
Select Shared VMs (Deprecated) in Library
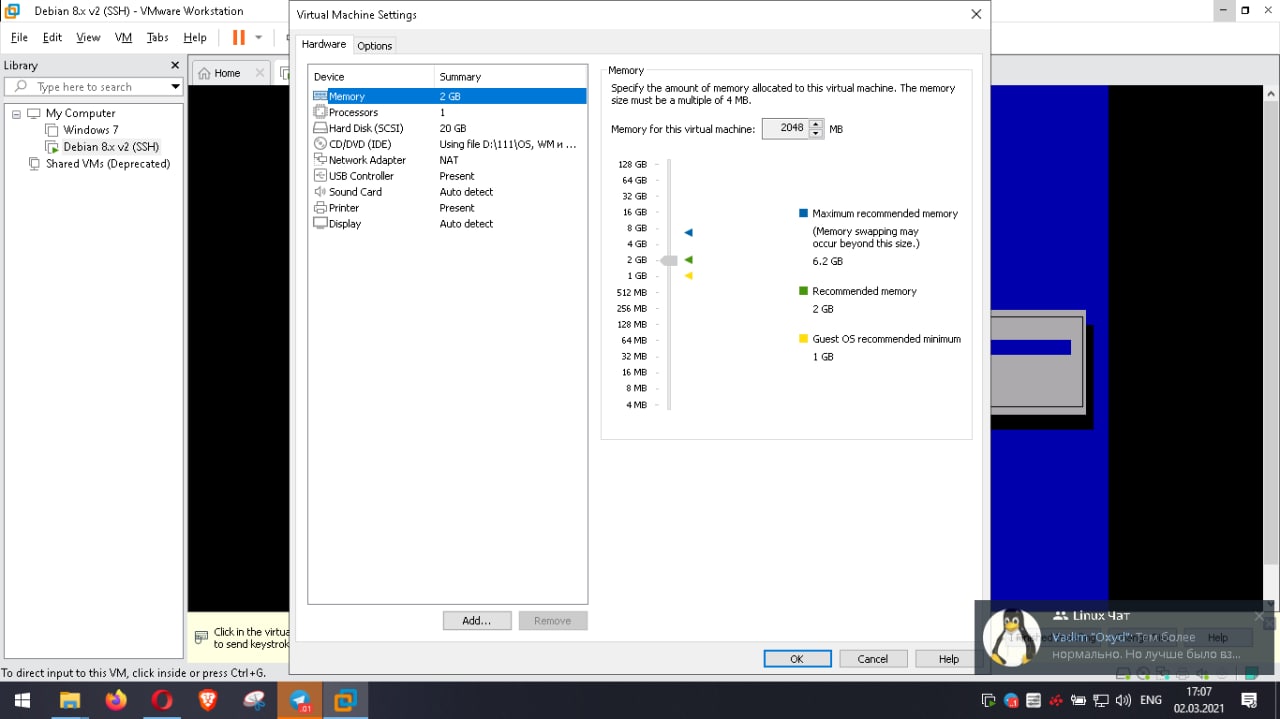coord(108,164)
